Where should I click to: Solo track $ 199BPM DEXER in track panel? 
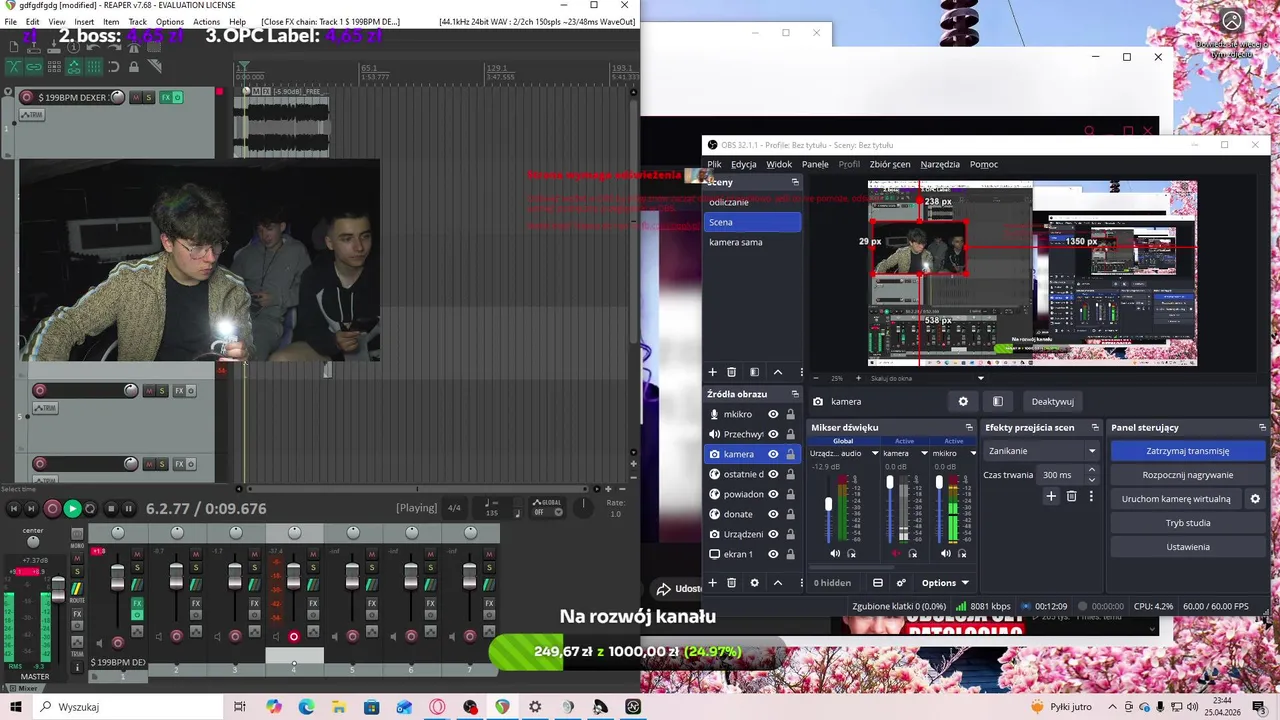tap(149, 97)
